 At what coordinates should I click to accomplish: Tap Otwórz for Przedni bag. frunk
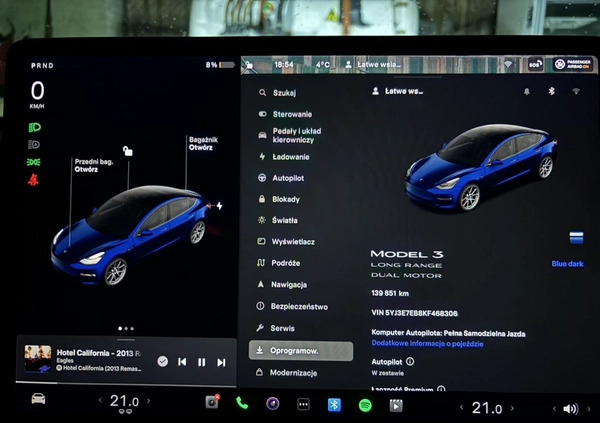(x=86, y=170)
